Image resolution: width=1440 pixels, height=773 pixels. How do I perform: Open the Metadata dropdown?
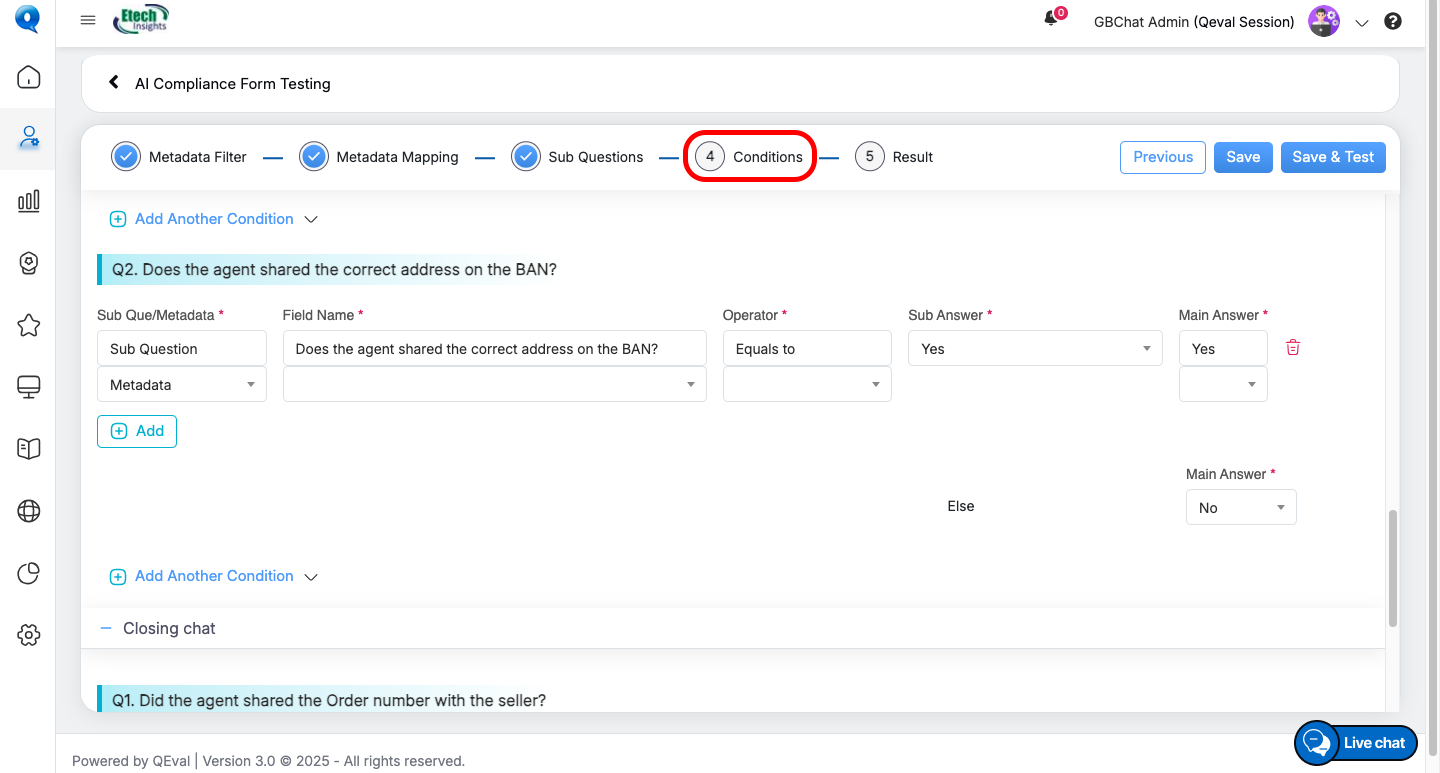181,385
